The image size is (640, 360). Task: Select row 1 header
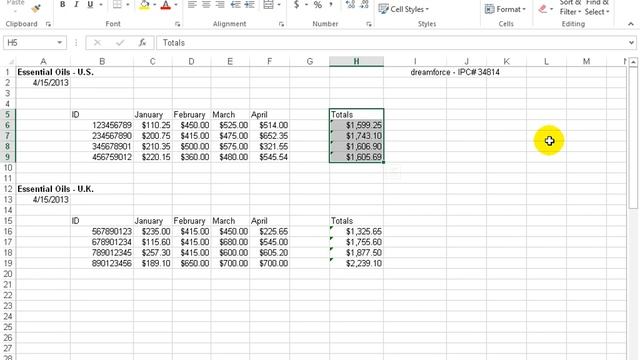(x=8, y=72)
